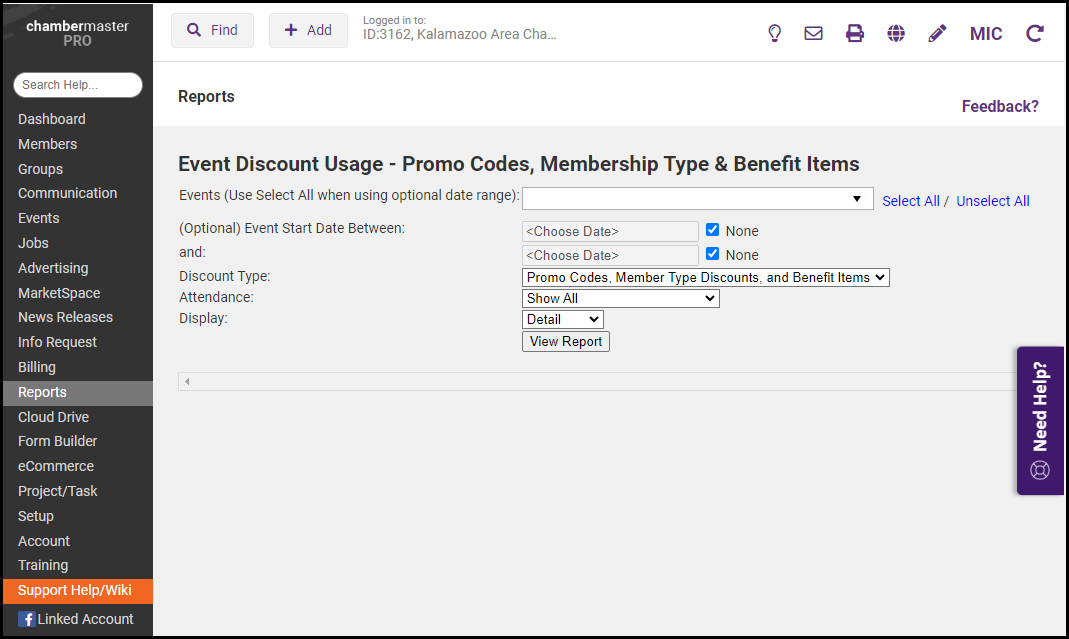Expand the Events selection dropdown
The width and height of the screenshot is (1069, 639).
click(697, 199)
